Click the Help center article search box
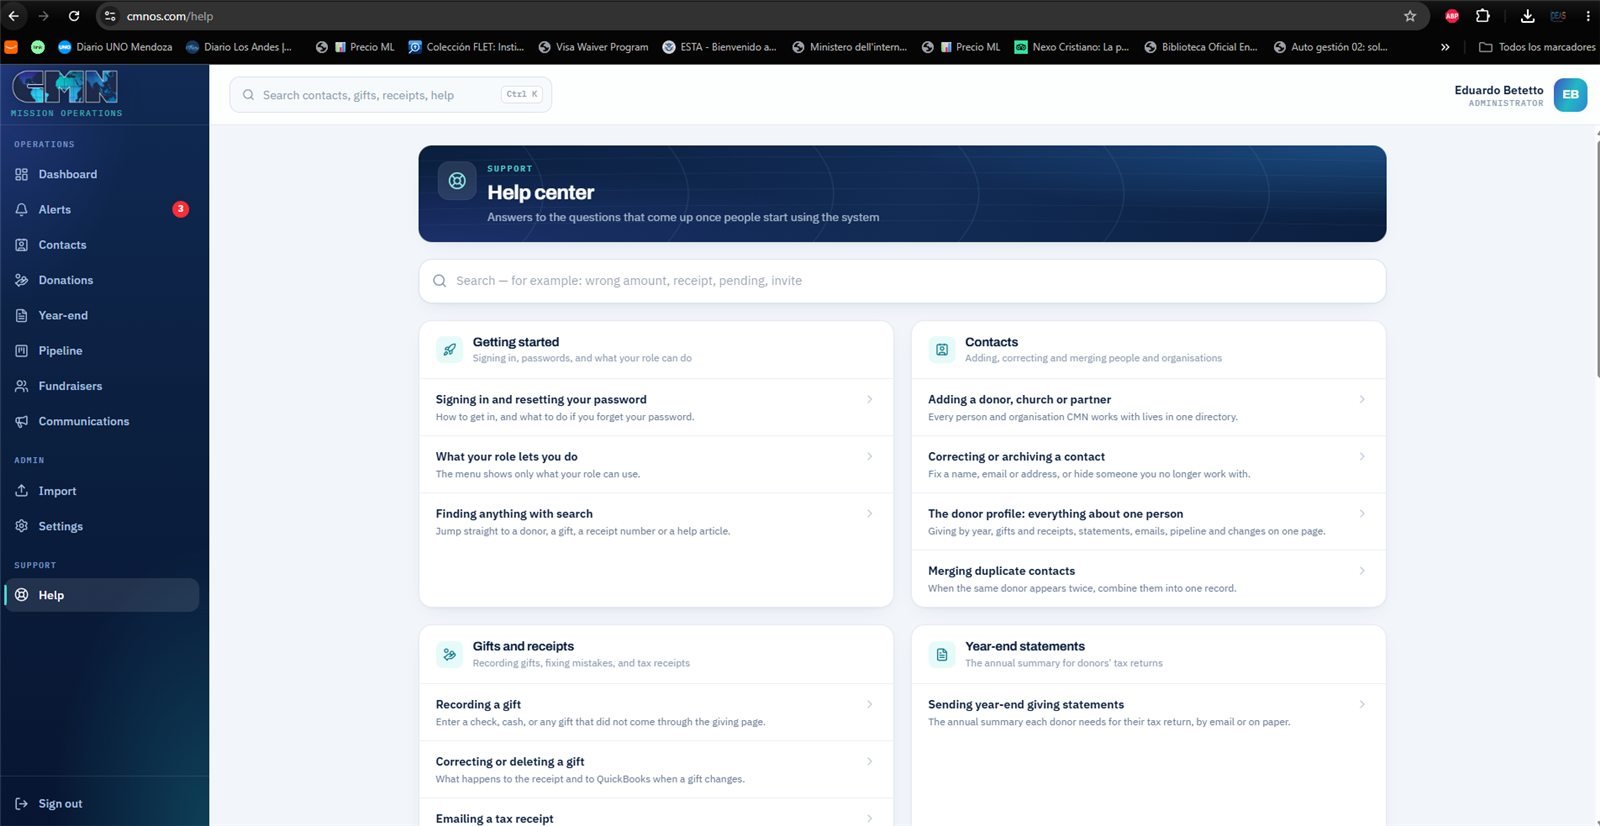This screenshot has width=1600, height=826. (902, 281)
